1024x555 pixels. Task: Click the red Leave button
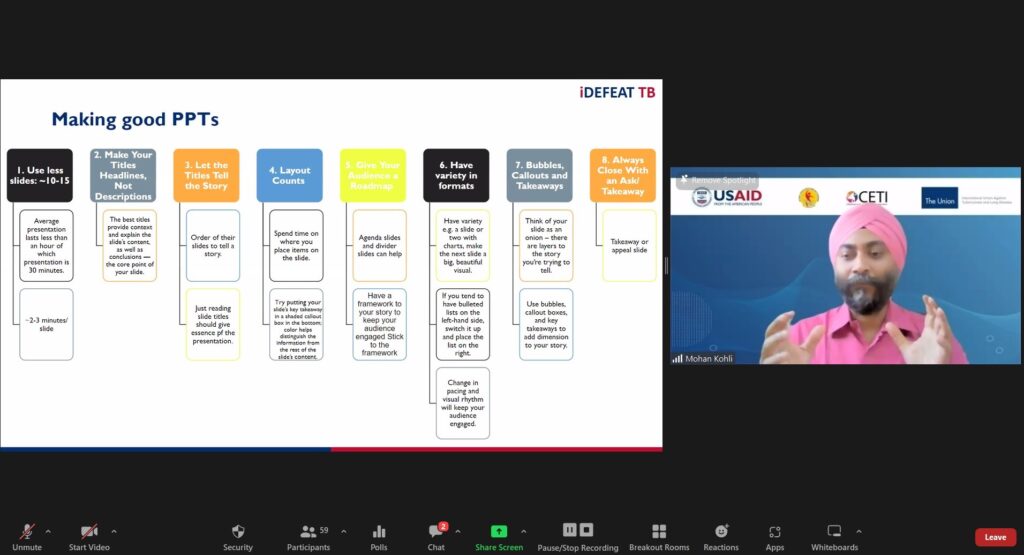pyautogui.click(x=995, y=537)
